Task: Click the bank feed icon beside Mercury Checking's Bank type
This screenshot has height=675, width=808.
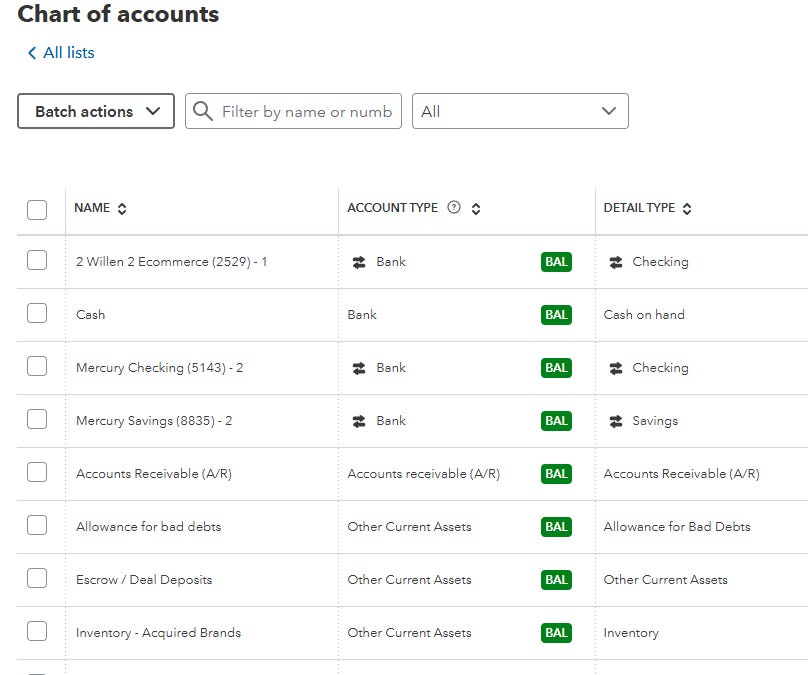Action: [359, 368]
